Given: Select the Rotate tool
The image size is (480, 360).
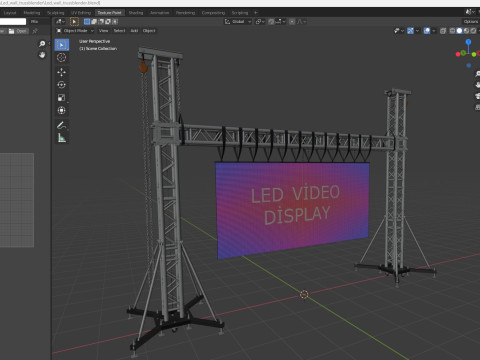Looking at the screenshot, I should pyautogui.click(x=62, y=85).
